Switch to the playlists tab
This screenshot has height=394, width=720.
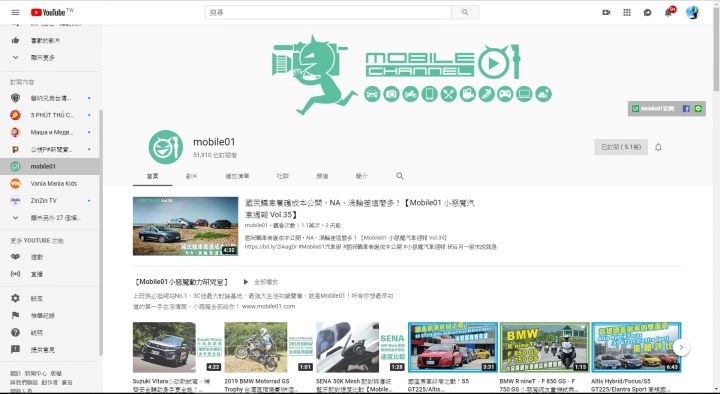coord(237,176)
